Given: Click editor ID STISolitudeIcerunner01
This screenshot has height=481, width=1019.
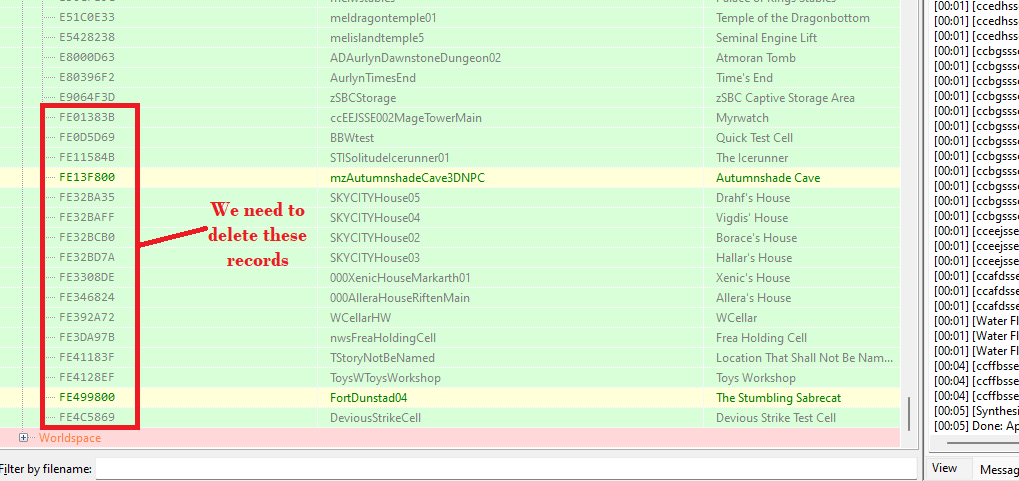Looking at the screenshot, I should pos(390,158).
